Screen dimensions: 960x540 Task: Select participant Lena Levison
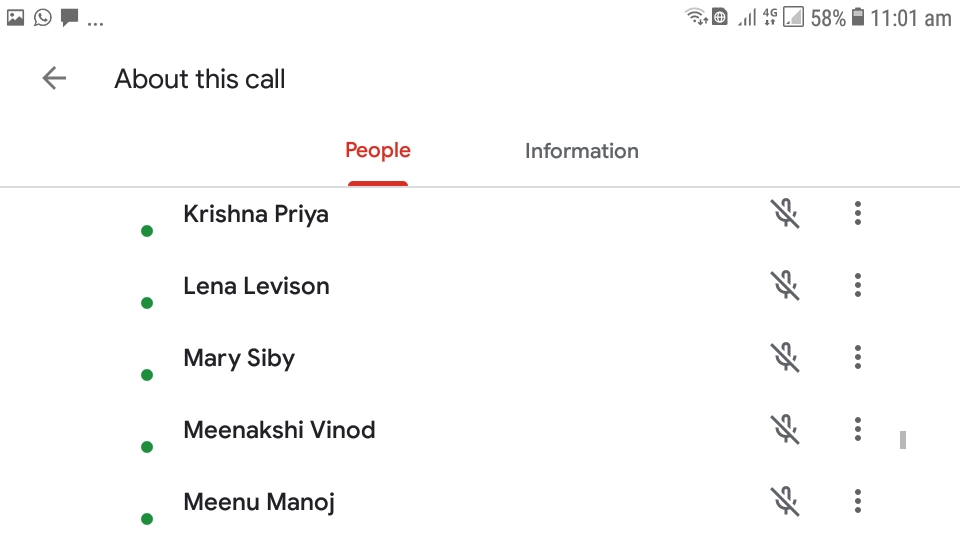tap(256, 286)
